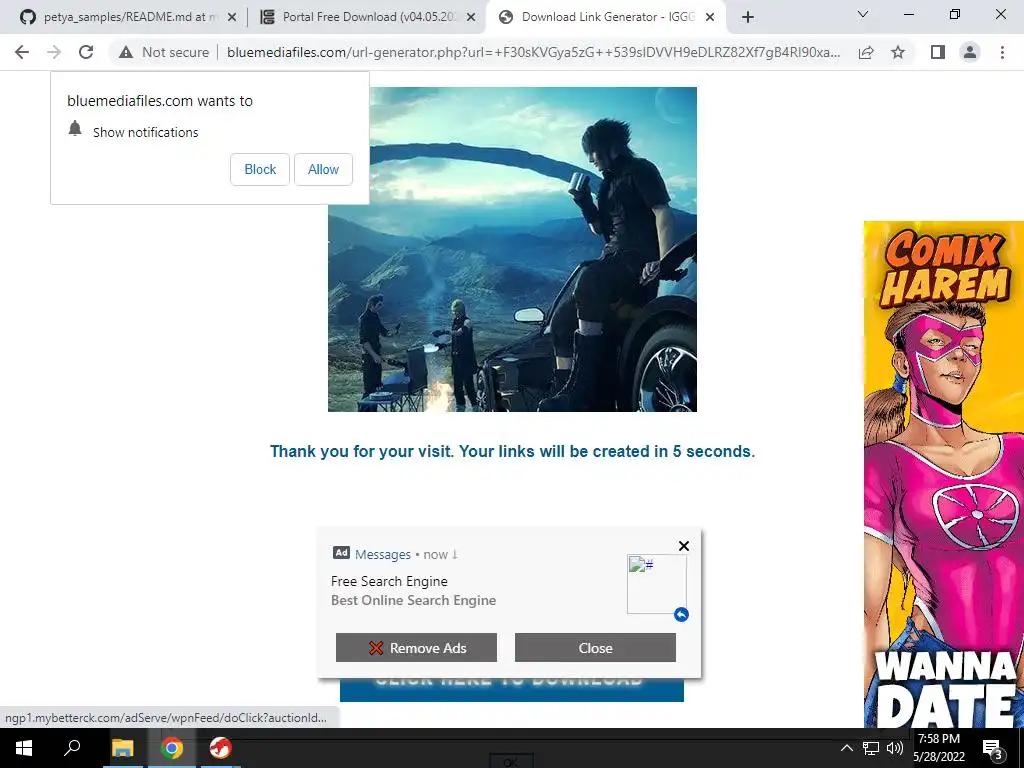
Task: Open Chrome's three-dot menu
Action: (x=1002, y=52)
